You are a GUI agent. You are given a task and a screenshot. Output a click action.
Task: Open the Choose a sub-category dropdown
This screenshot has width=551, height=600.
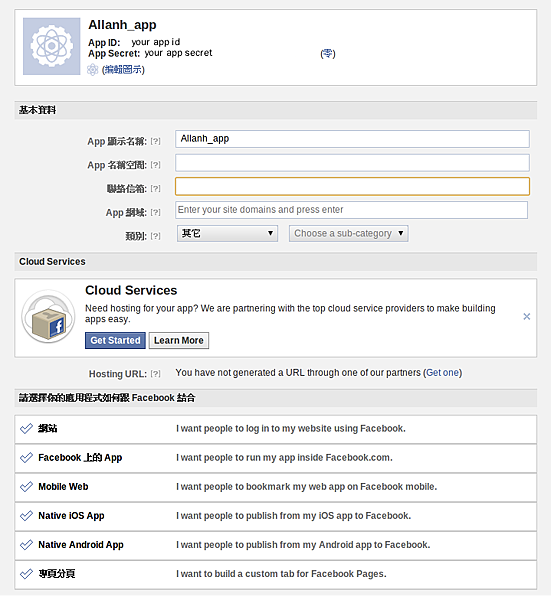tap(349, 233)
